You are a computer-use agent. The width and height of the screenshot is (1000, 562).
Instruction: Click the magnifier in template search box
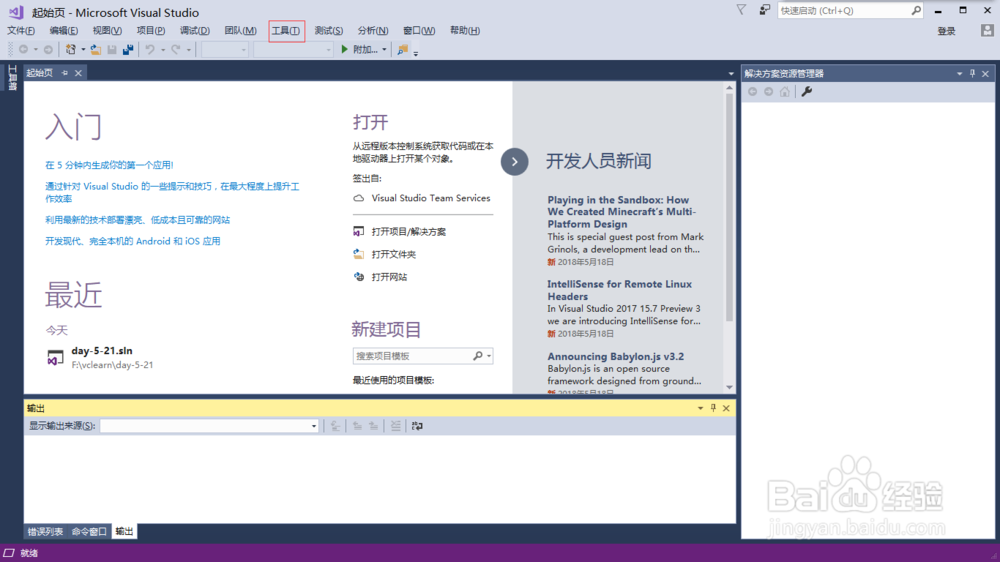pyautogui.click(x=478, y=356)
